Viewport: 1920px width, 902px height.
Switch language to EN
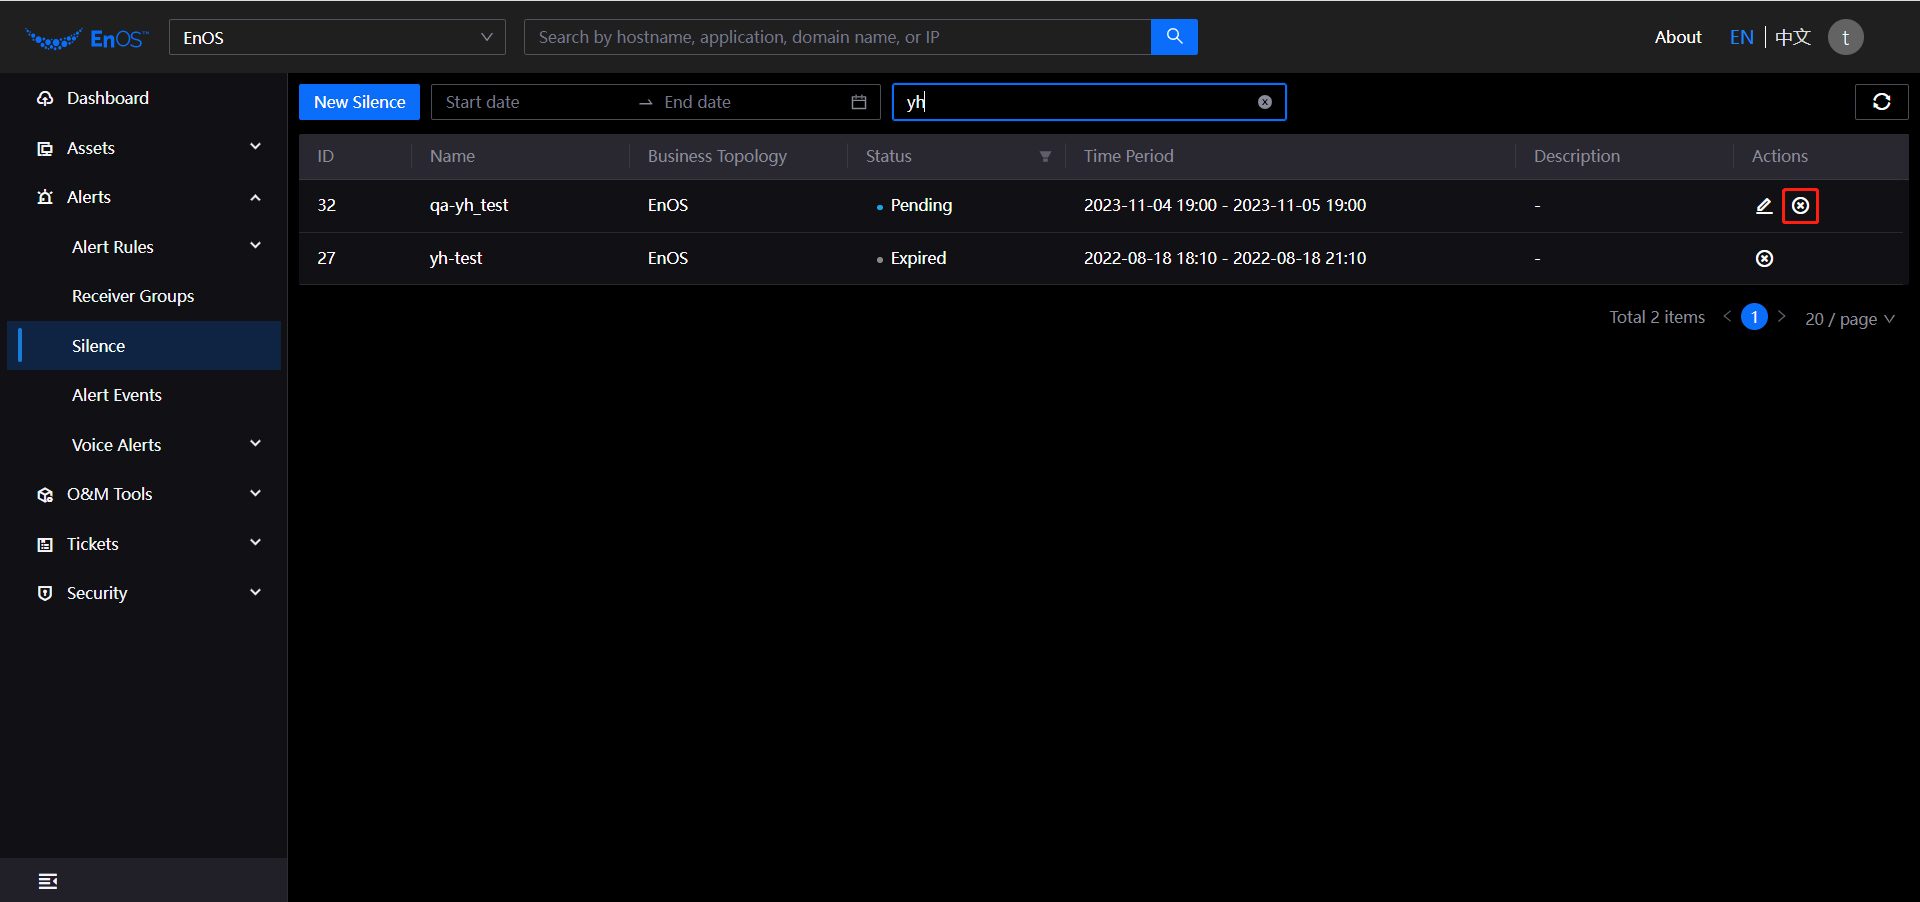1741,37
